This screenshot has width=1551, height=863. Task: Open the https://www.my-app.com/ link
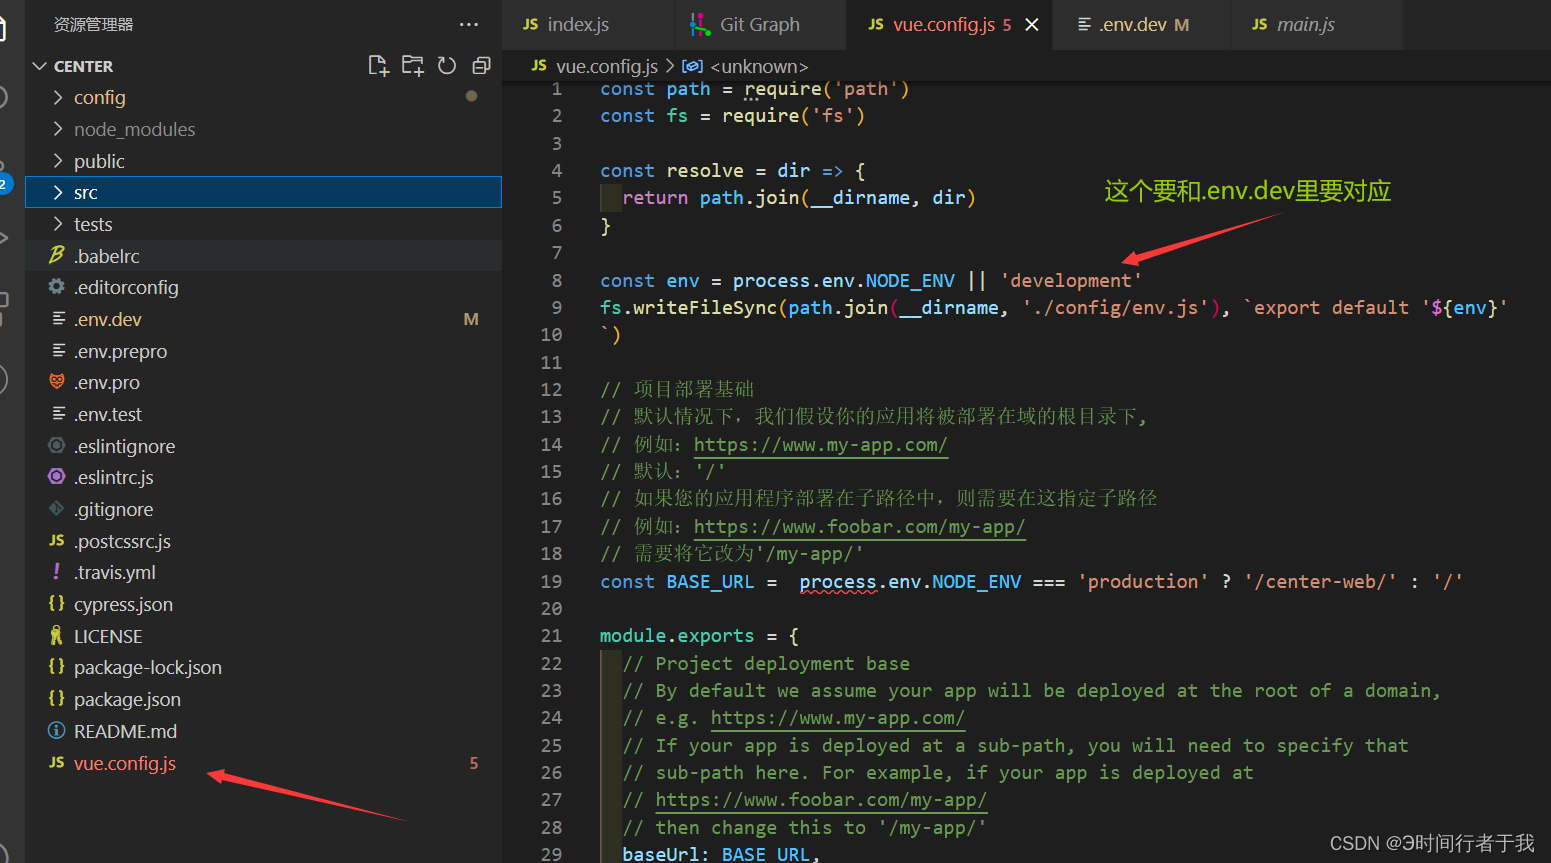[x=820, y=444]
